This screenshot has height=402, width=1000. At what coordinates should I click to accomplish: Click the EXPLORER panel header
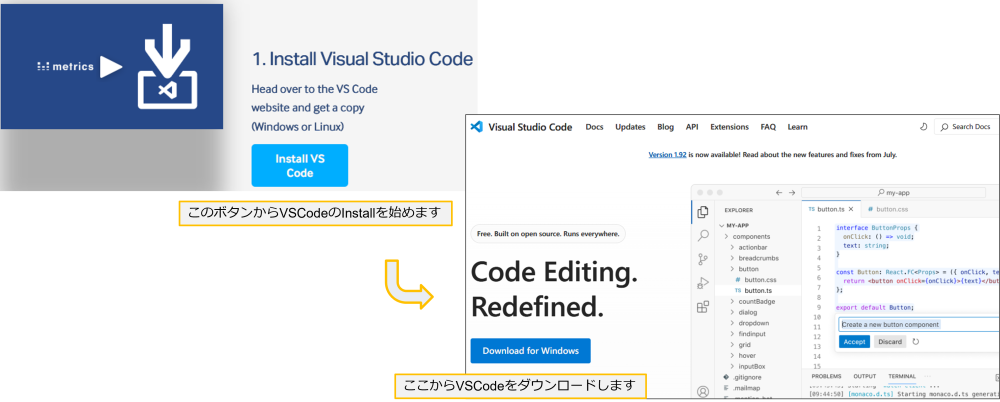738,210
